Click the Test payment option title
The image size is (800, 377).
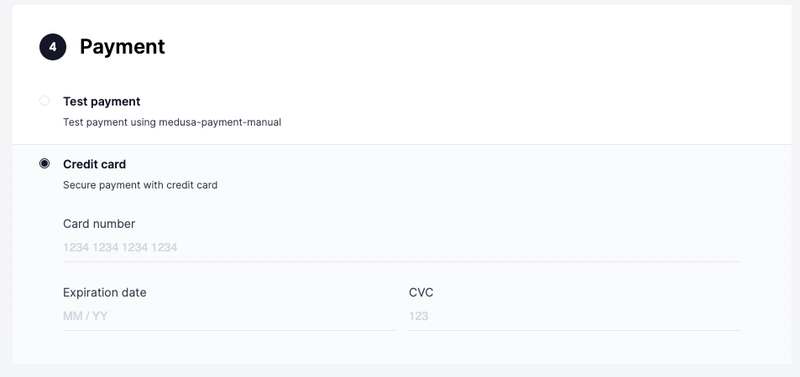[102, 102]
